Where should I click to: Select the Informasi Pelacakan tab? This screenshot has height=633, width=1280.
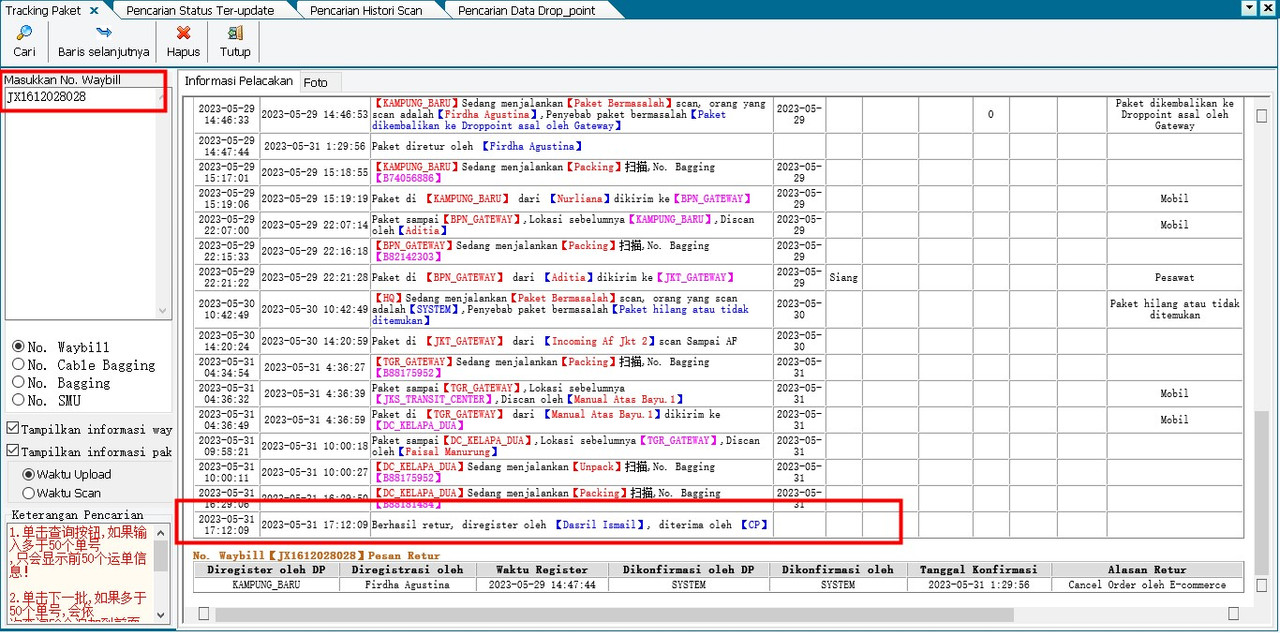238,81
